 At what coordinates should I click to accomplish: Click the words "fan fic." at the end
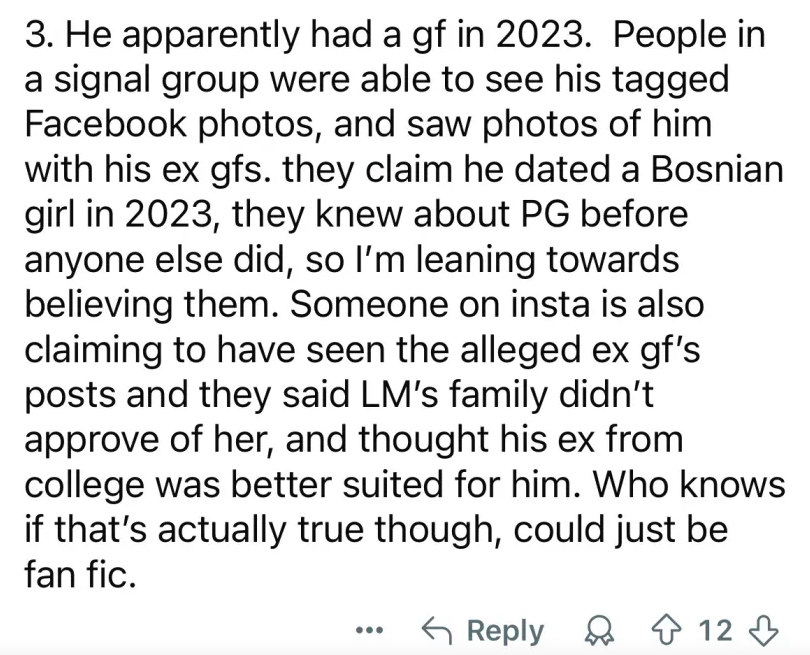(x=81, y=574)
